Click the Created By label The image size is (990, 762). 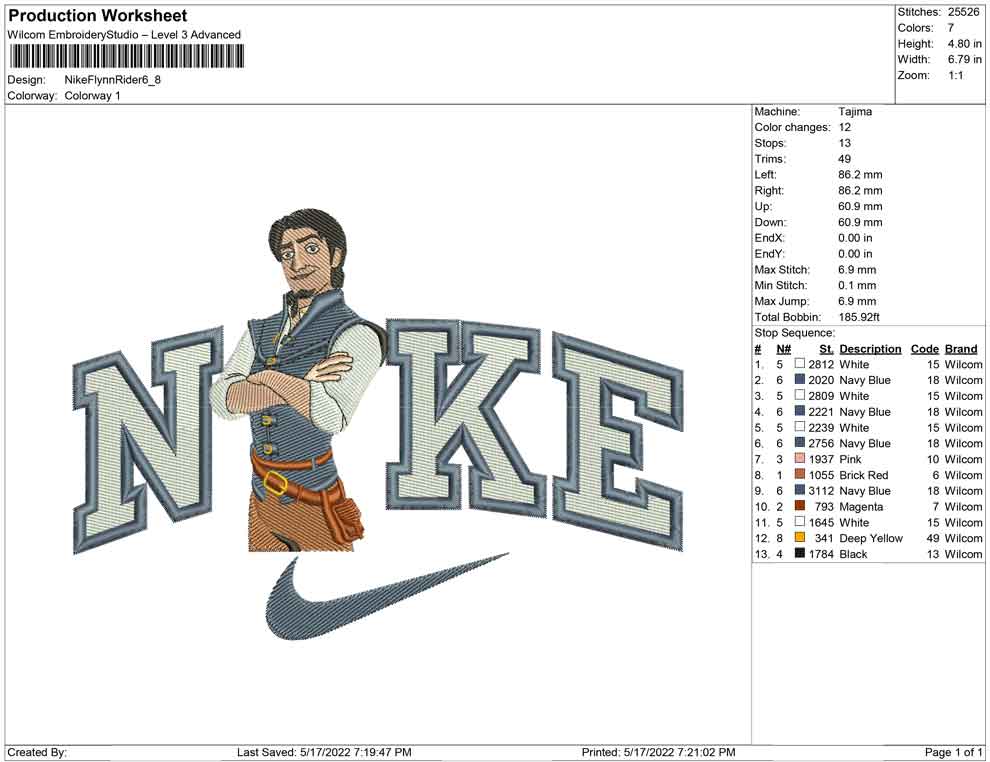coord(37,752)
